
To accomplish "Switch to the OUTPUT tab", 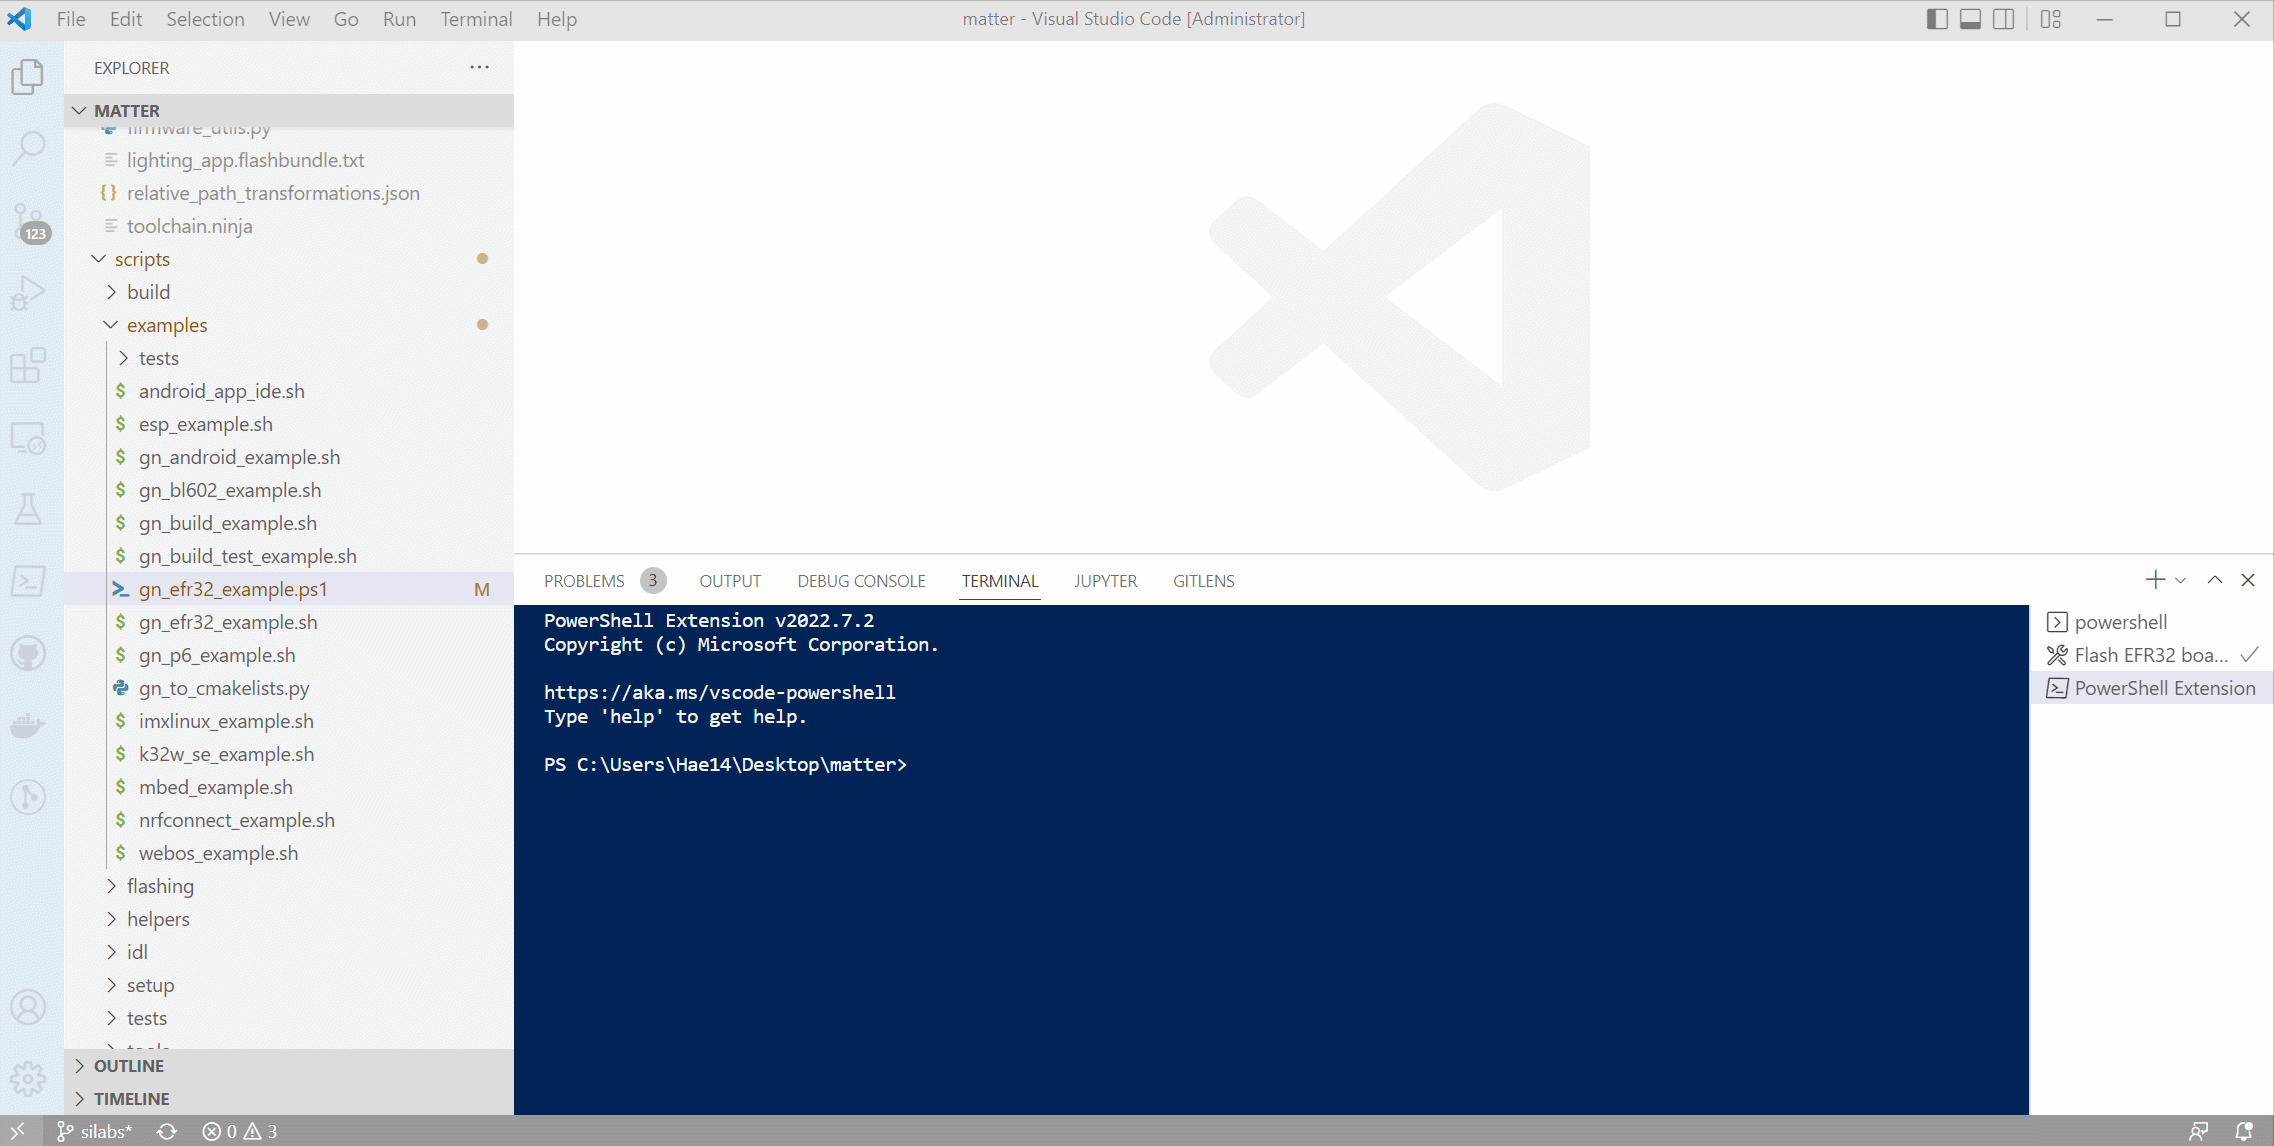I will click(x=730, y=581).
